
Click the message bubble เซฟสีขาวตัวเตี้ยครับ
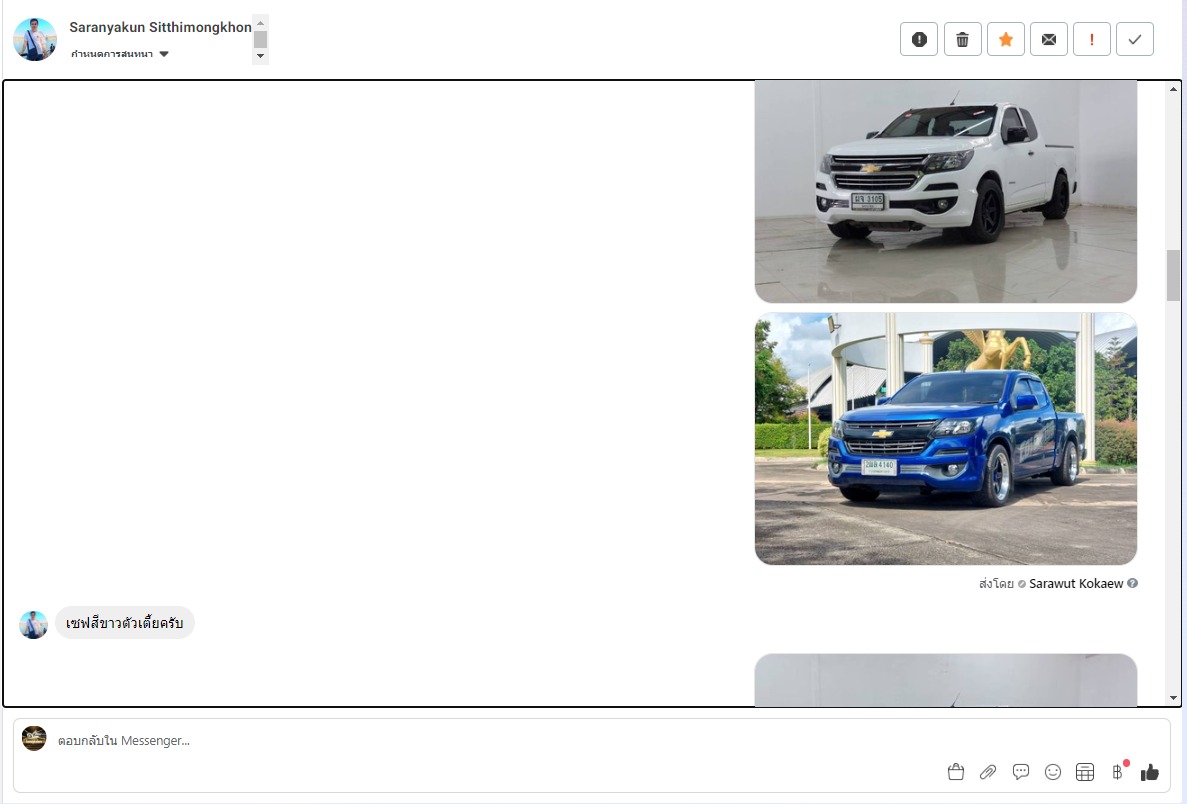point(125,623)
